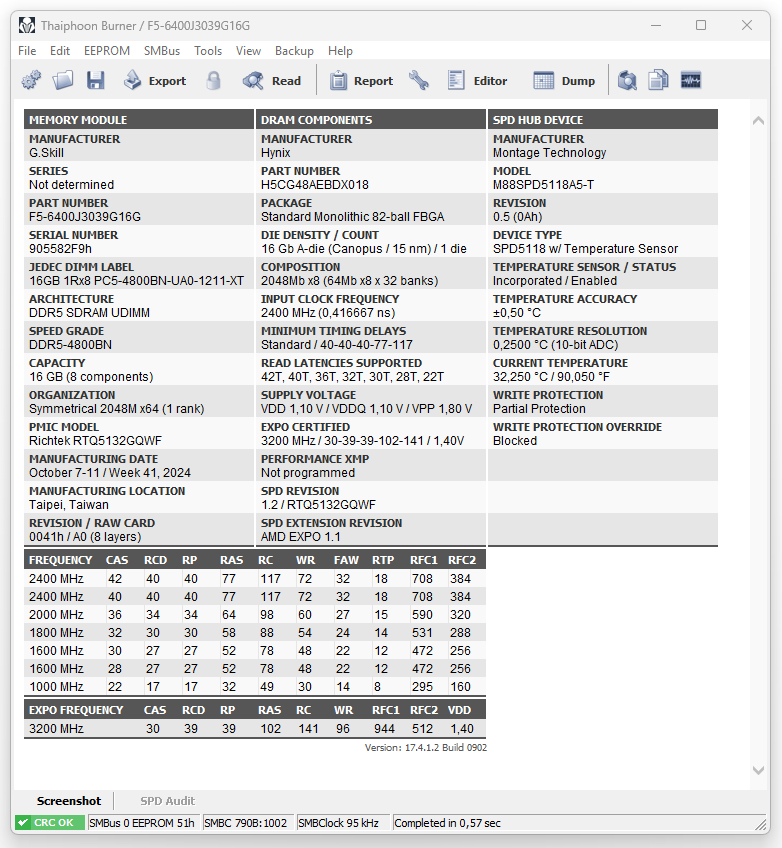Click the wrench tool icon beside Report
782x848 pixels.
click(419, 81)
